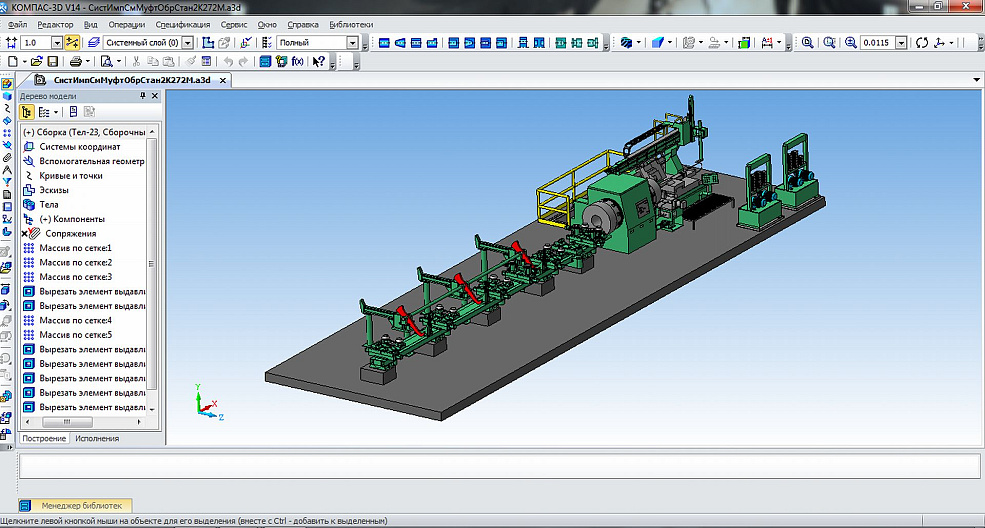Click the Undo arrow icon
Viewport: 985px width, 528px height.
tap(229, 62)
